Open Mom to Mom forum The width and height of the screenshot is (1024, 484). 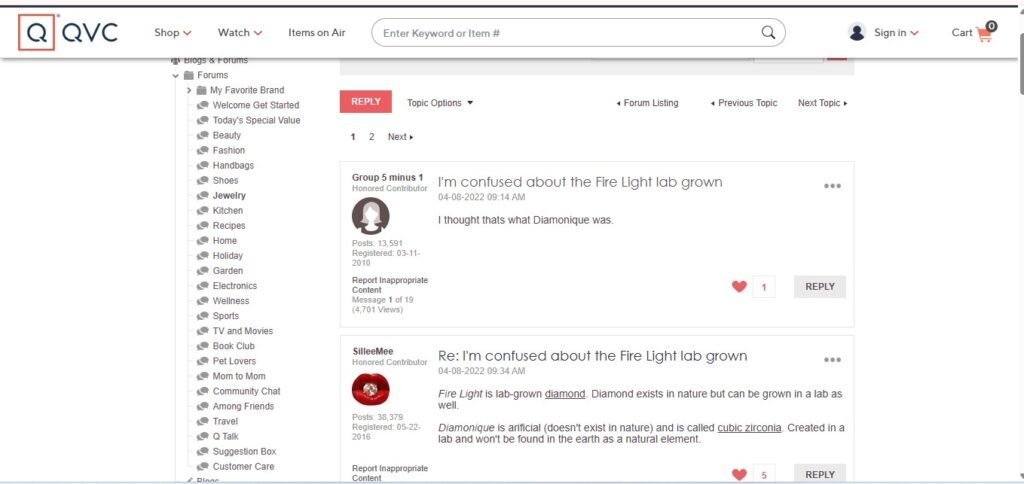click(x=239, y=376)
